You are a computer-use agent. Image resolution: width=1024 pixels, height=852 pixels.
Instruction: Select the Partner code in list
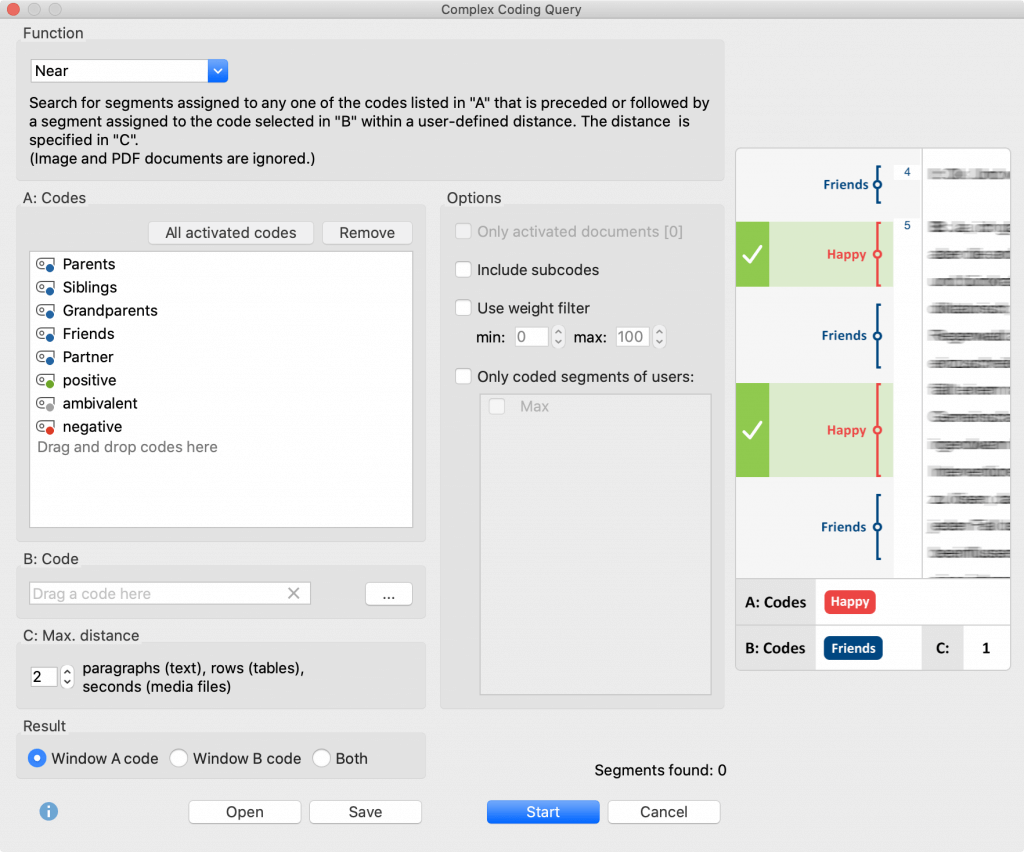point(88,357)
